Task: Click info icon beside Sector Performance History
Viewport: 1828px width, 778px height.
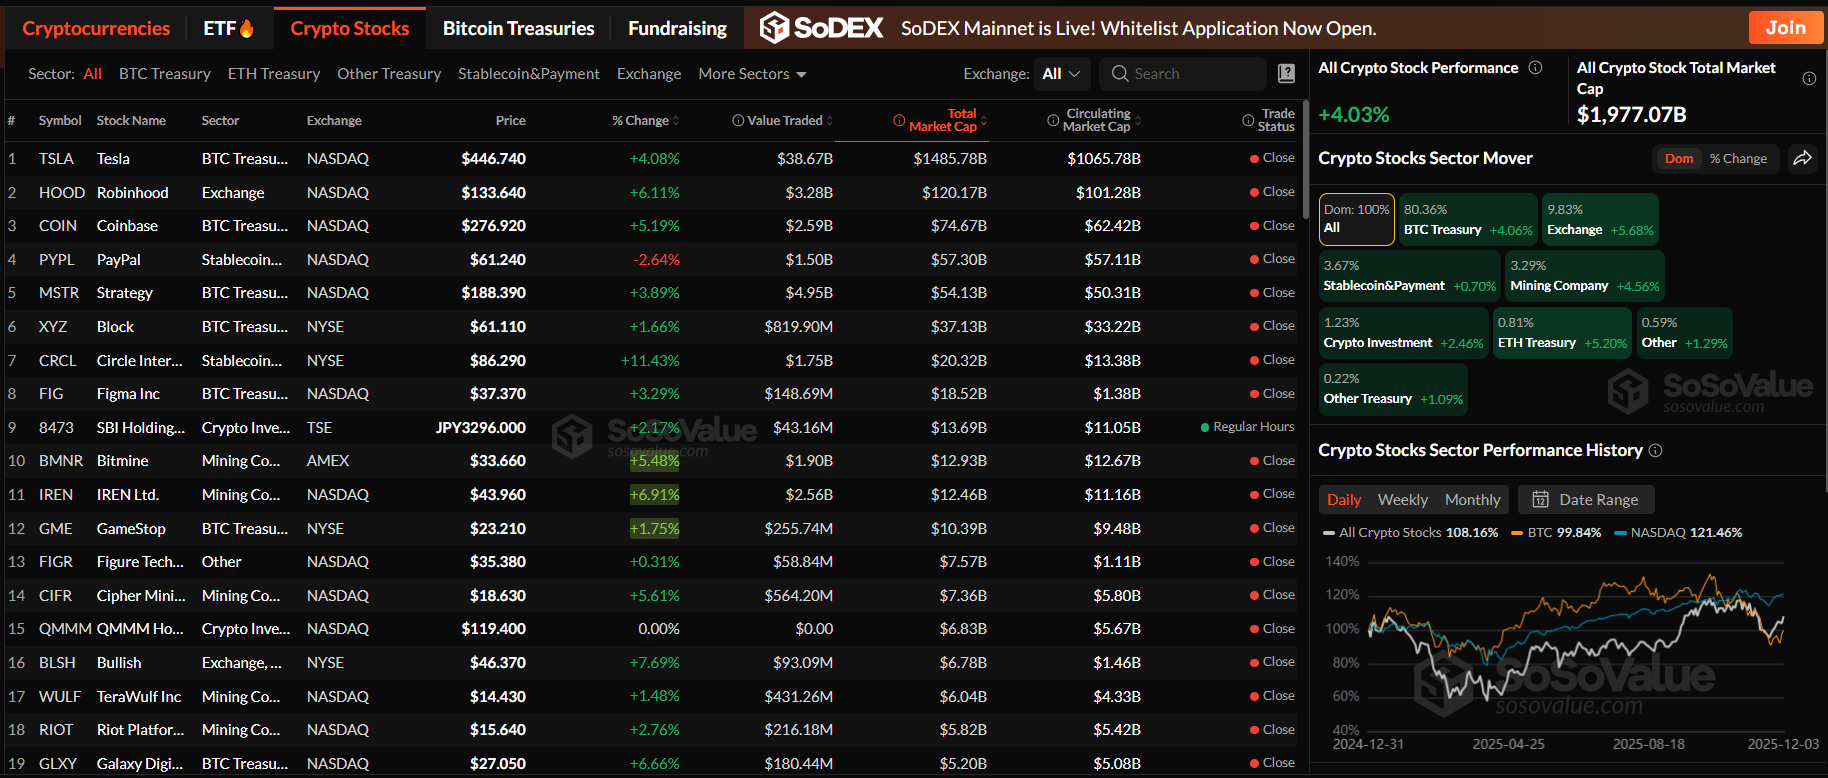Action: click(1655, 451)
